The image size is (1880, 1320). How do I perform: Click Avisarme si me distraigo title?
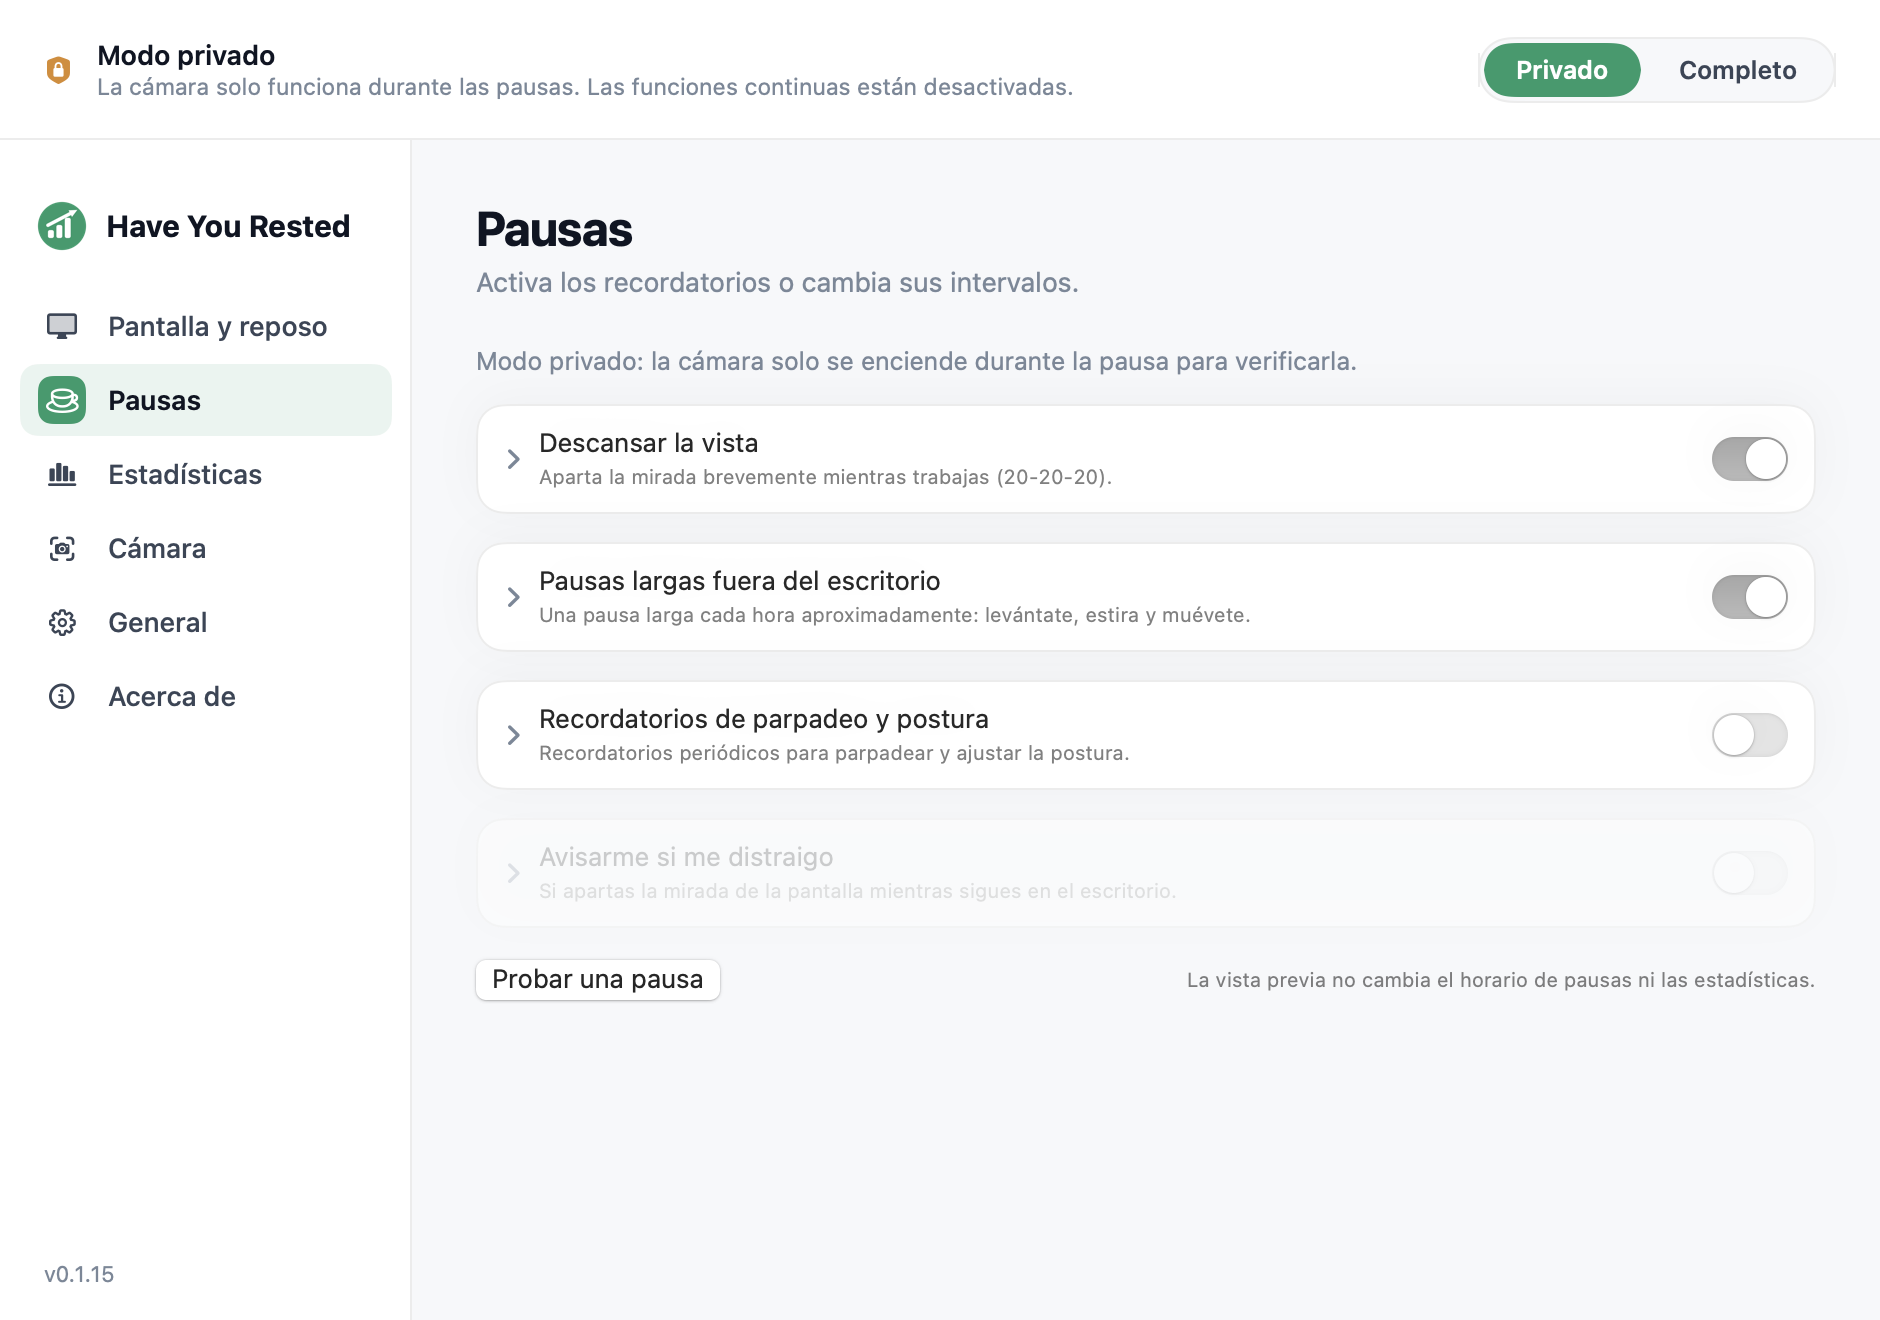point(686,857)
